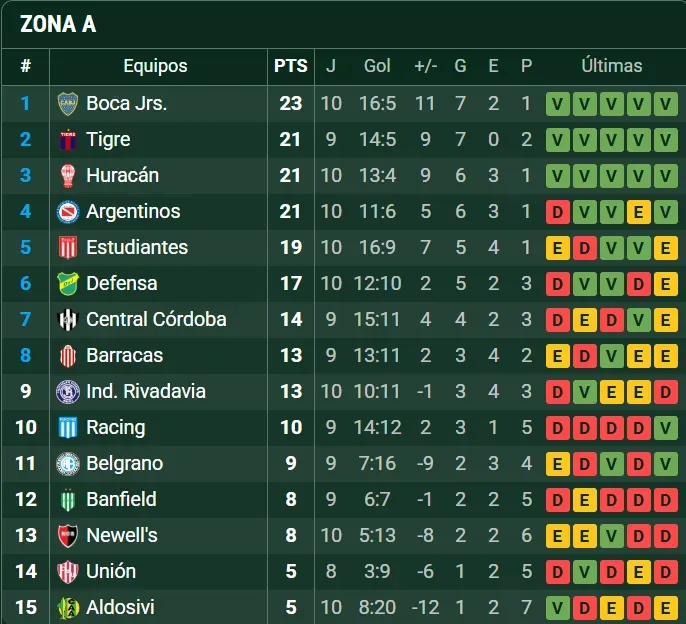Click the Gol column header
The height and width of the screenshot is (624, 686).
(x=377, y=66)
